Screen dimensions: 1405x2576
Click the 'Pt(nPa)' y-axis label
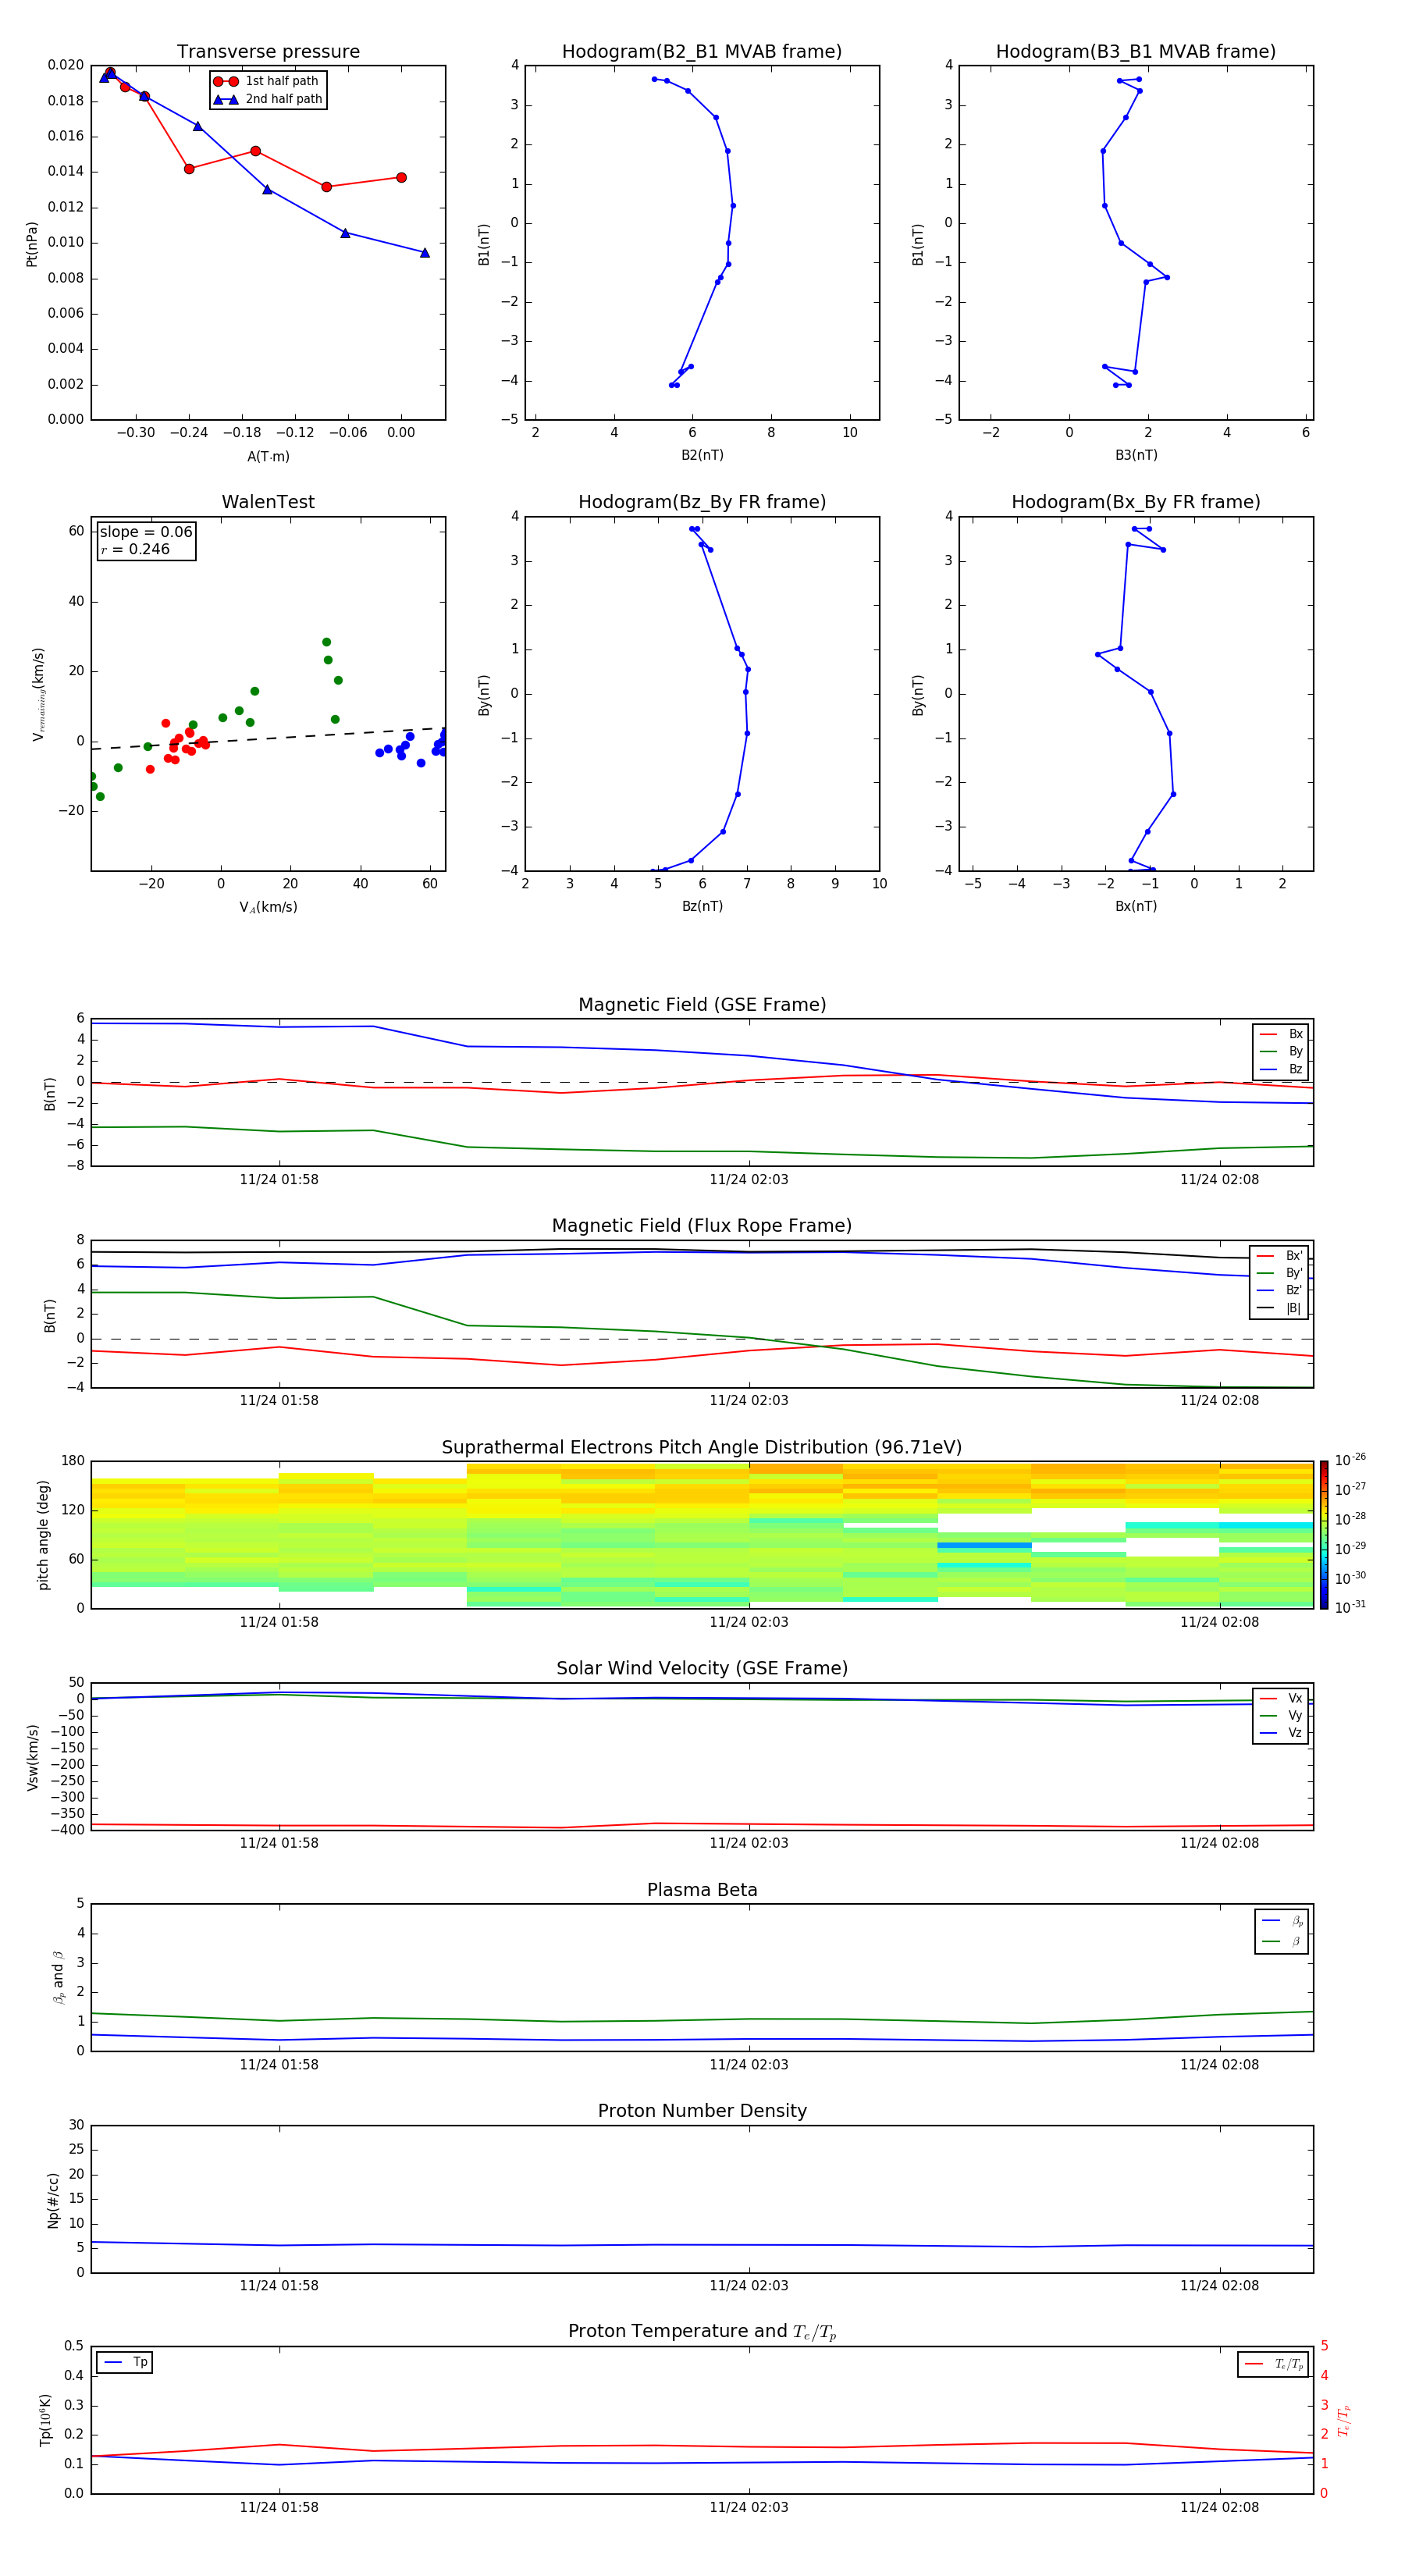point(31,244)
